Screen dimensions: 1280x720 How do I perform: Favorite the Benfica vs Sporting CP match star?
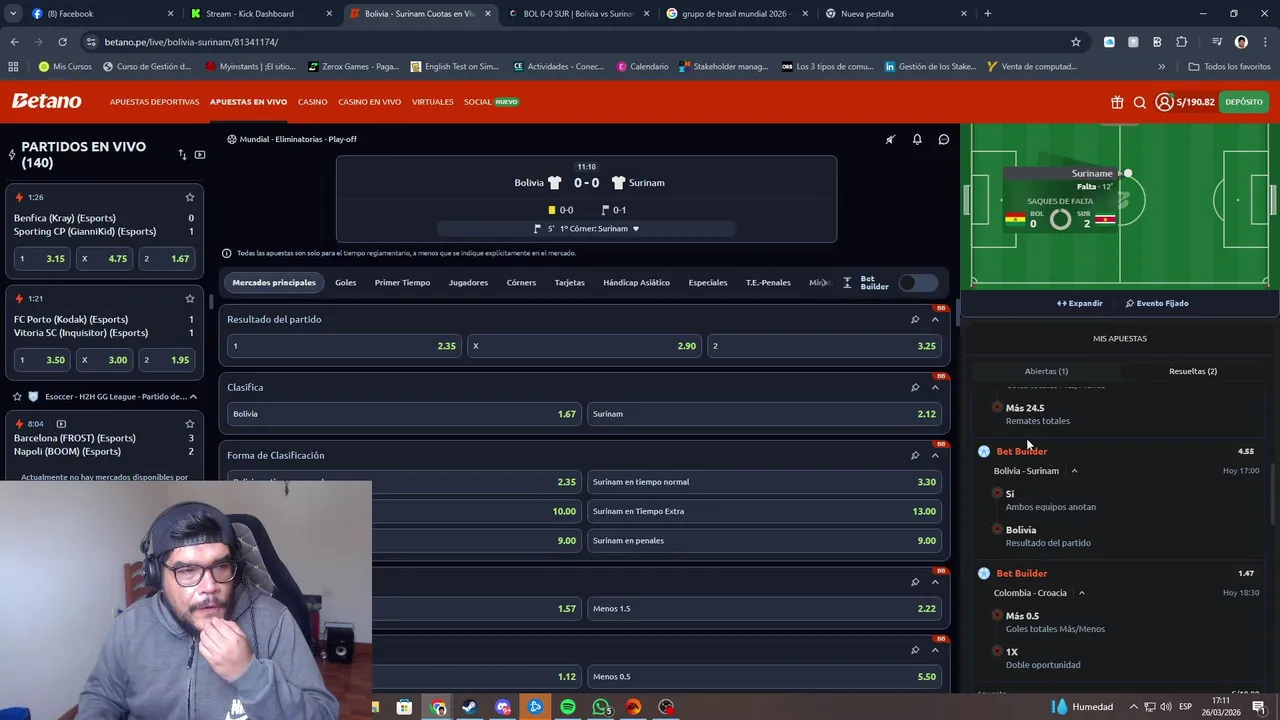(190, 197)
